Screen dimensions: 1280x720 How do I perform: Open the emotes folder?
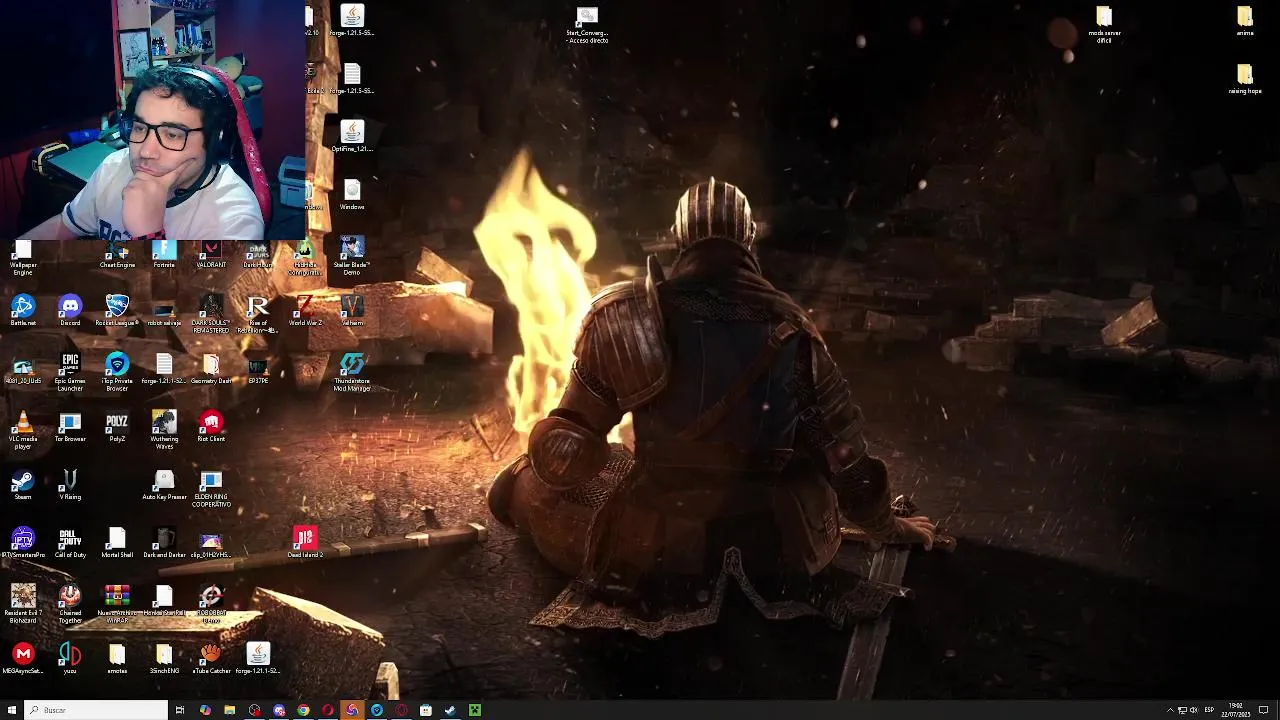(117, 659)
